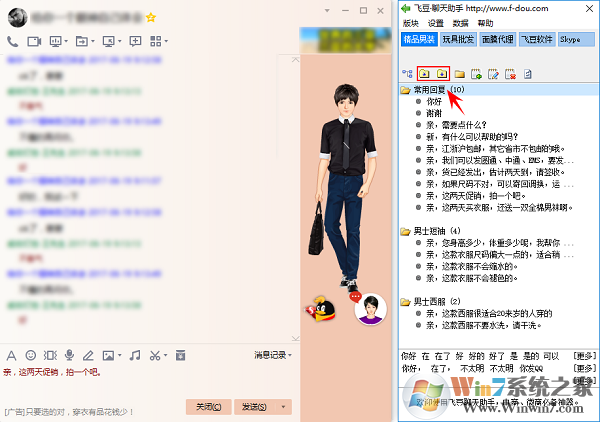Click the tree structure view icon
Screen dimensions: 600x422
click(407, 73)
